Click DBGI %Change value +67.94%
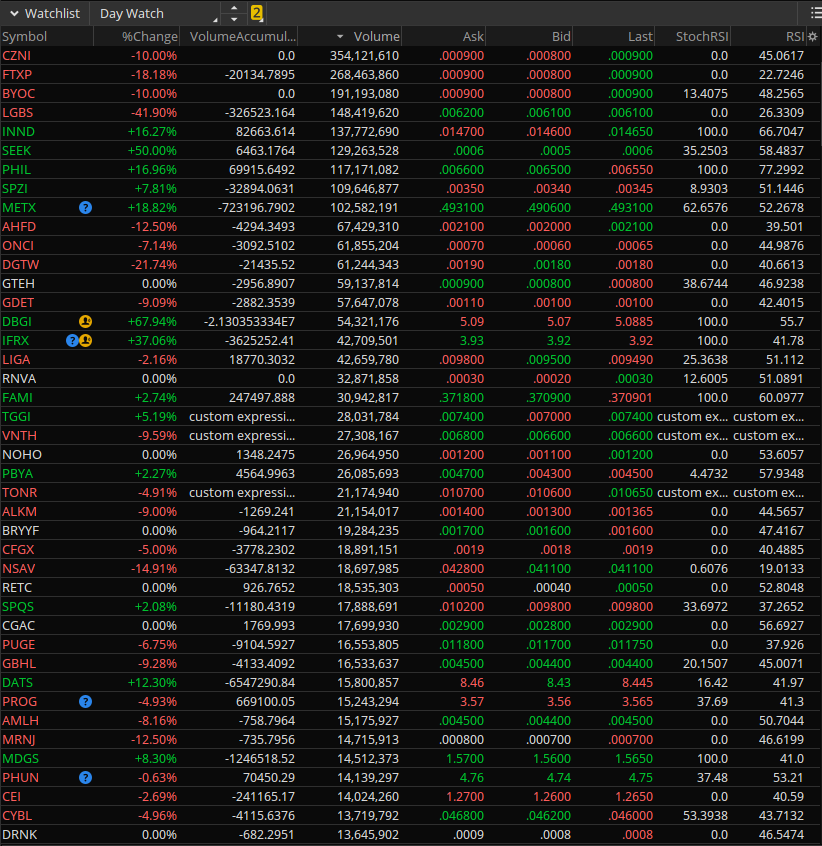 coord(152,322)
